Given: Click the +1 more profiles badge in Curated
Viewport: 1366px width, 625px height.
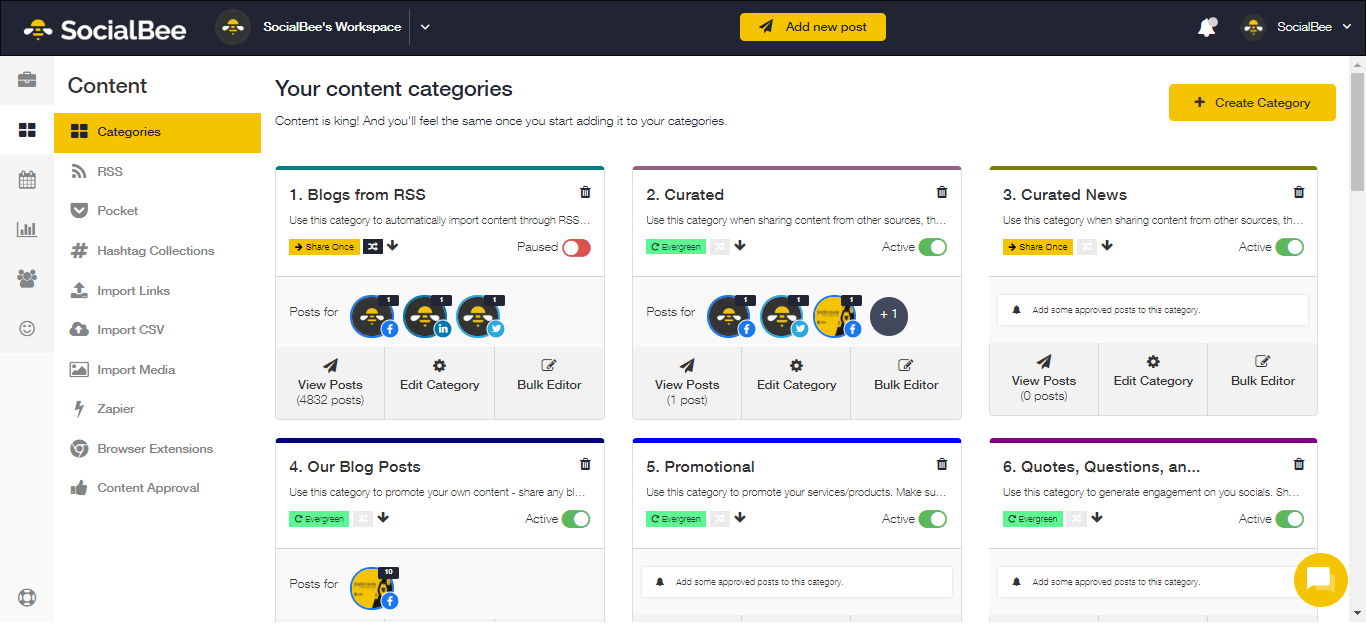Looking at the screenshot, I should (x=889, y=315).
